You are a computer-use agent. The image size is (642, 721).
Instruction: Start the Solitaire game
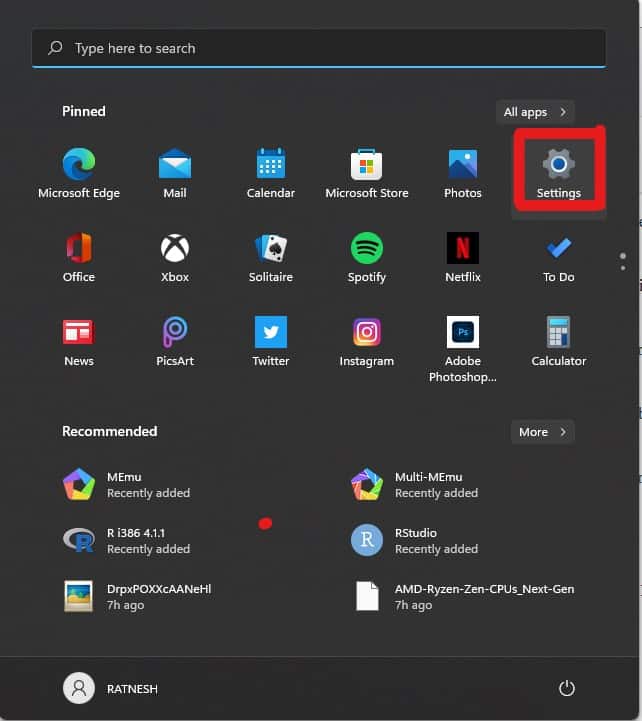pos(271,258)
